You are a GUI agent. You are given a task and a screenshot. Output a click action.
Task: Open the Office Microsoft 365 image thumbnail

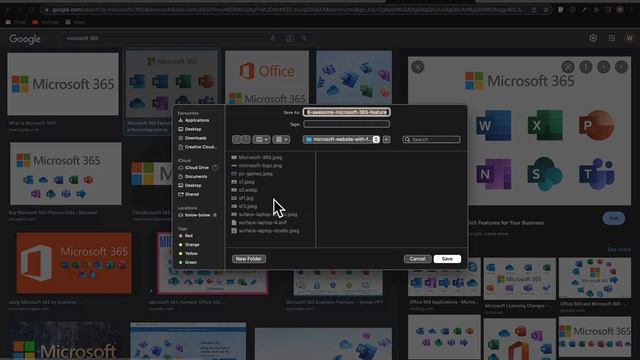pos(267,78)
